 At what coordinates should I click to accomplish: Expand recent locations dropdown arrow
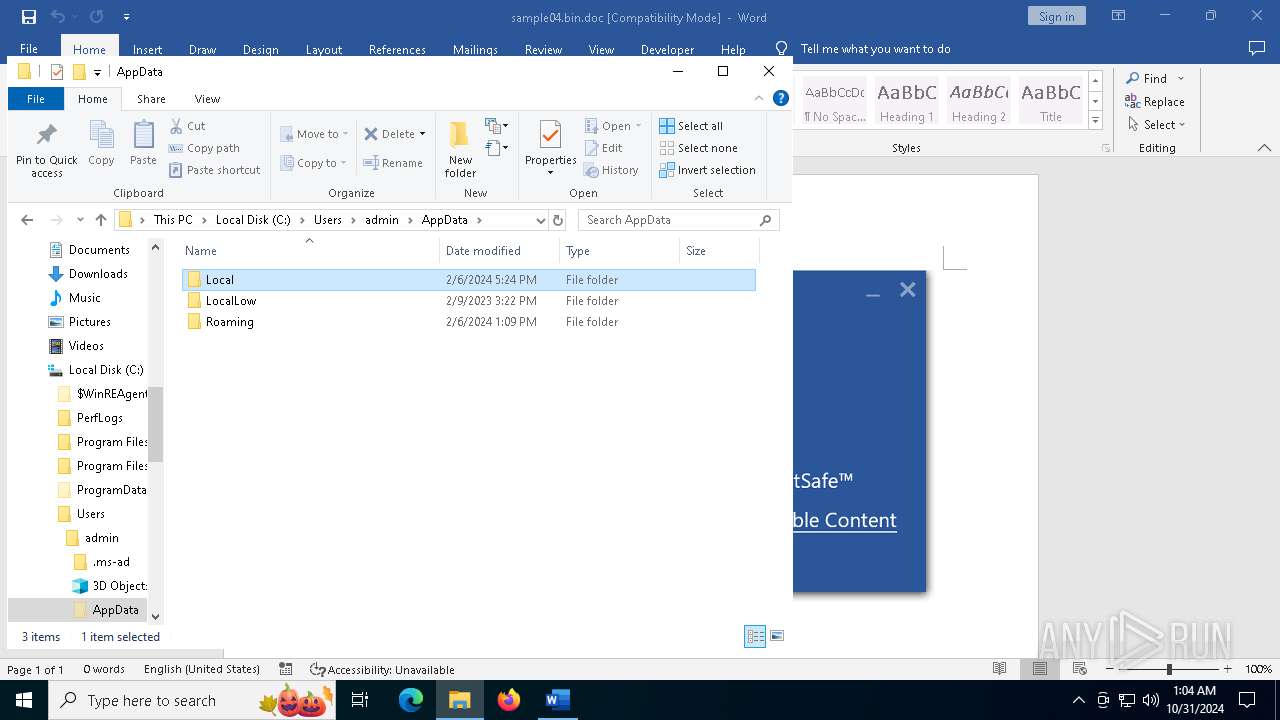(81, 220)
